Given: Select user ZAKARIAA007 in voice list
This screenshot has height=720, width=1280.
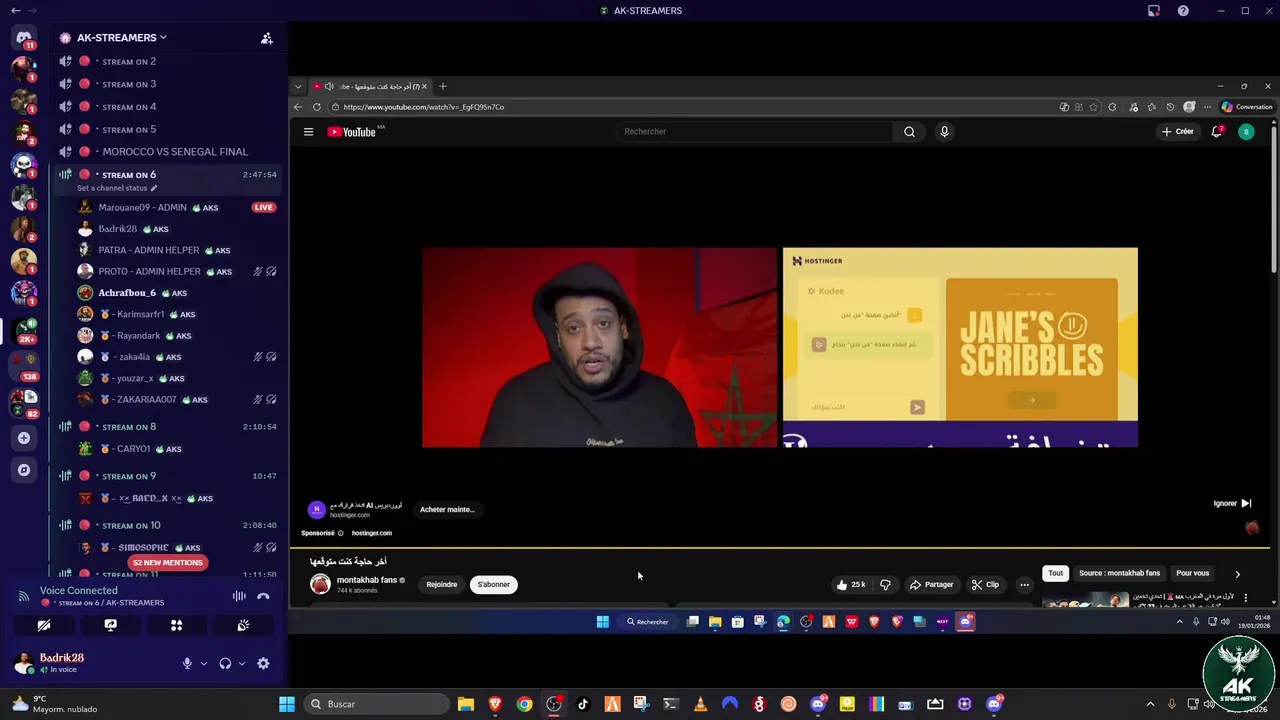Looking at the screenshot, I should click(x=145, y=400).
